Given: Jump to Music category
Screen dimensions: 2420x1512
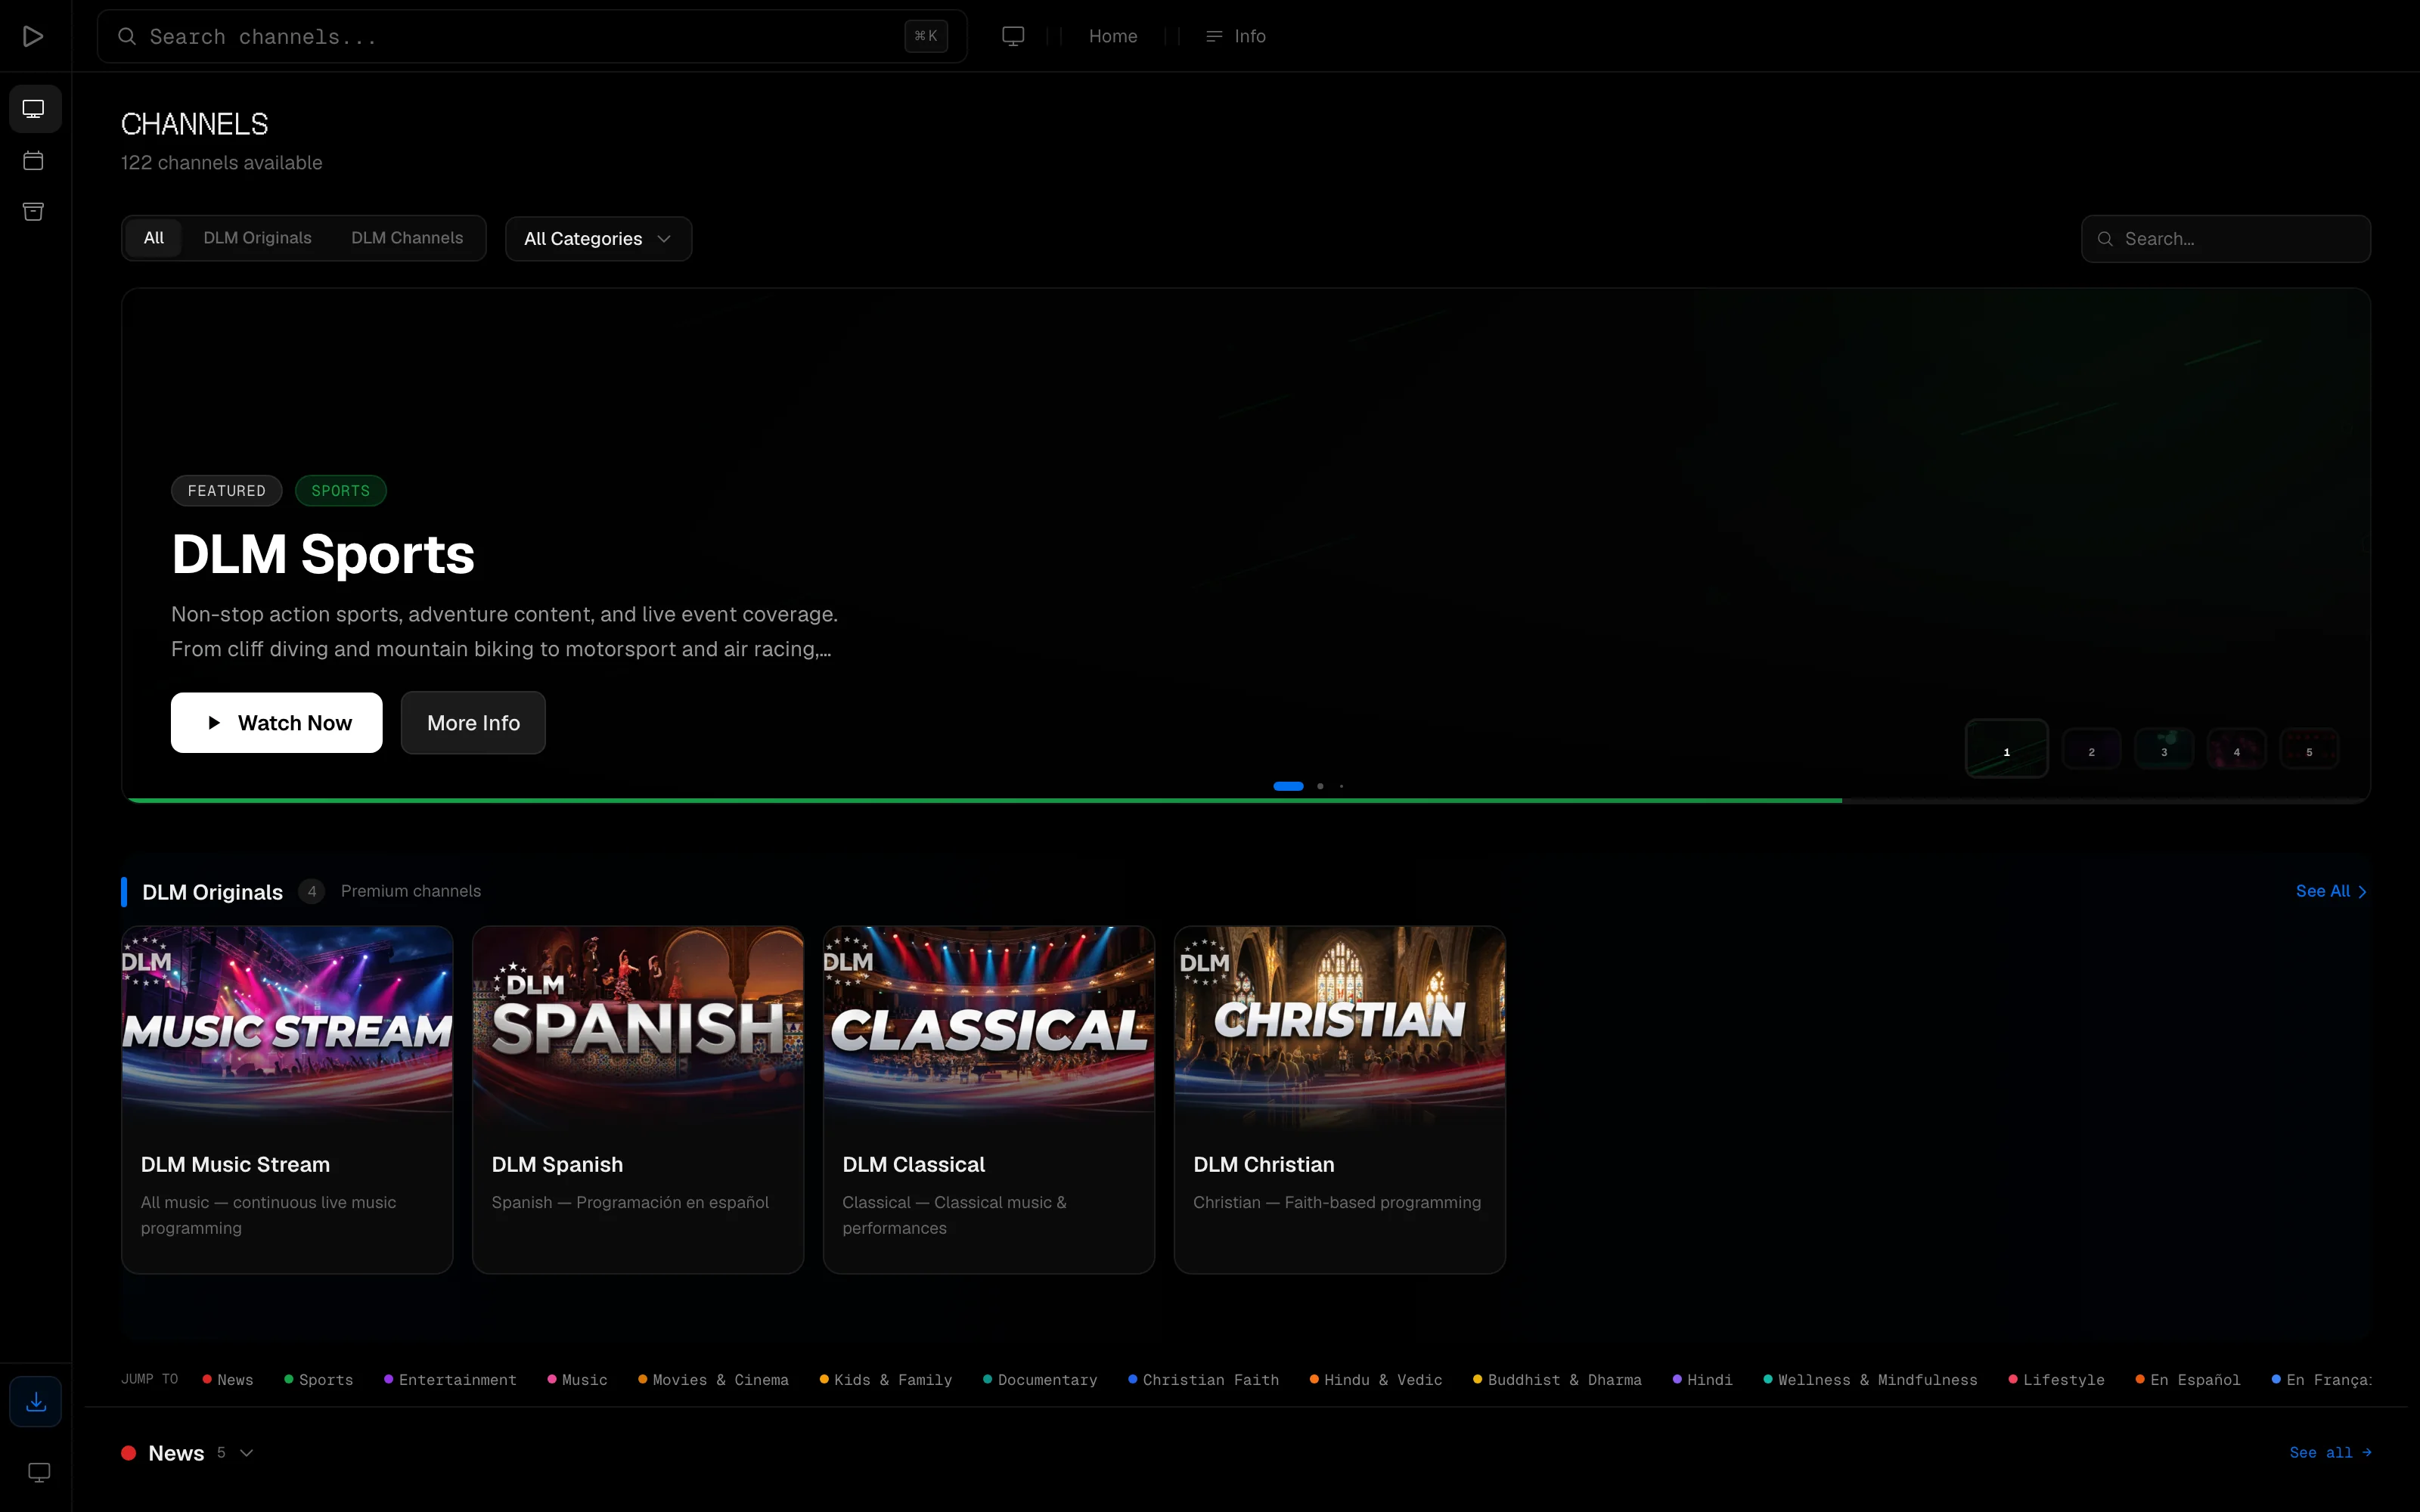Looking at the screenshot, I should coord(578,1380).
